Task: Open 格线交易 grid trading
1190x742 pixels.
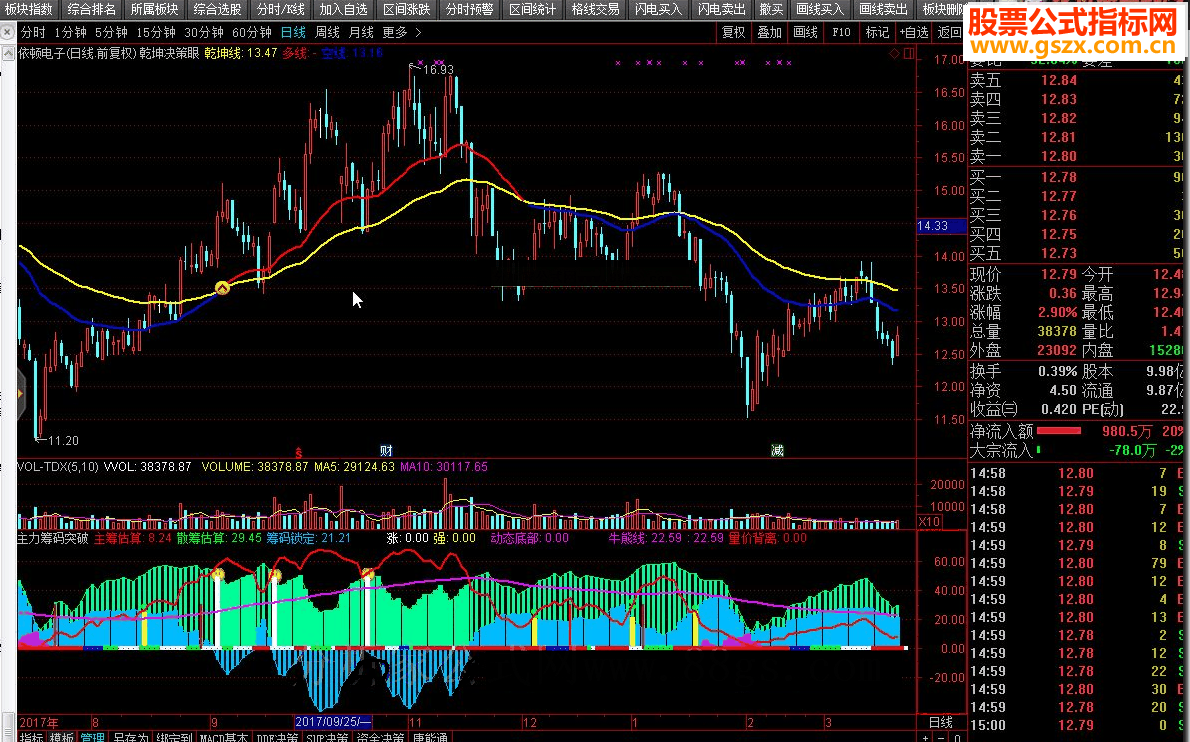Action: click(x=595, y=10)
